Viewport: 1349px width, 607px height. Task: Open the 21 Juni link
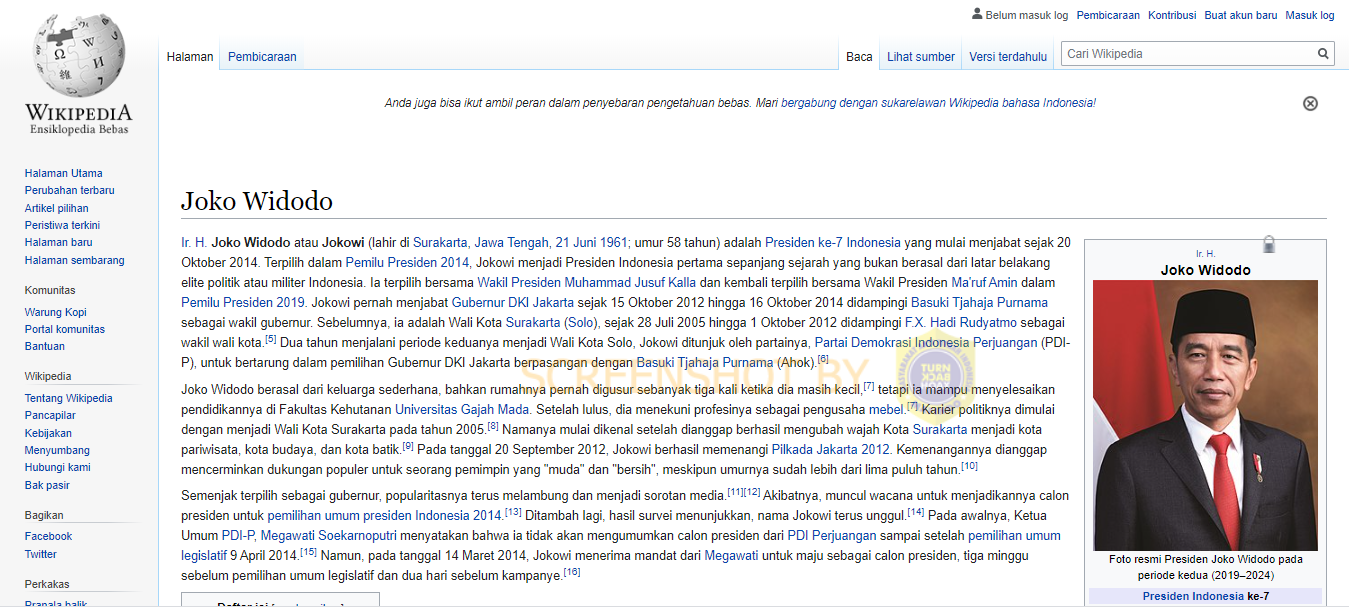click(577, 242)
